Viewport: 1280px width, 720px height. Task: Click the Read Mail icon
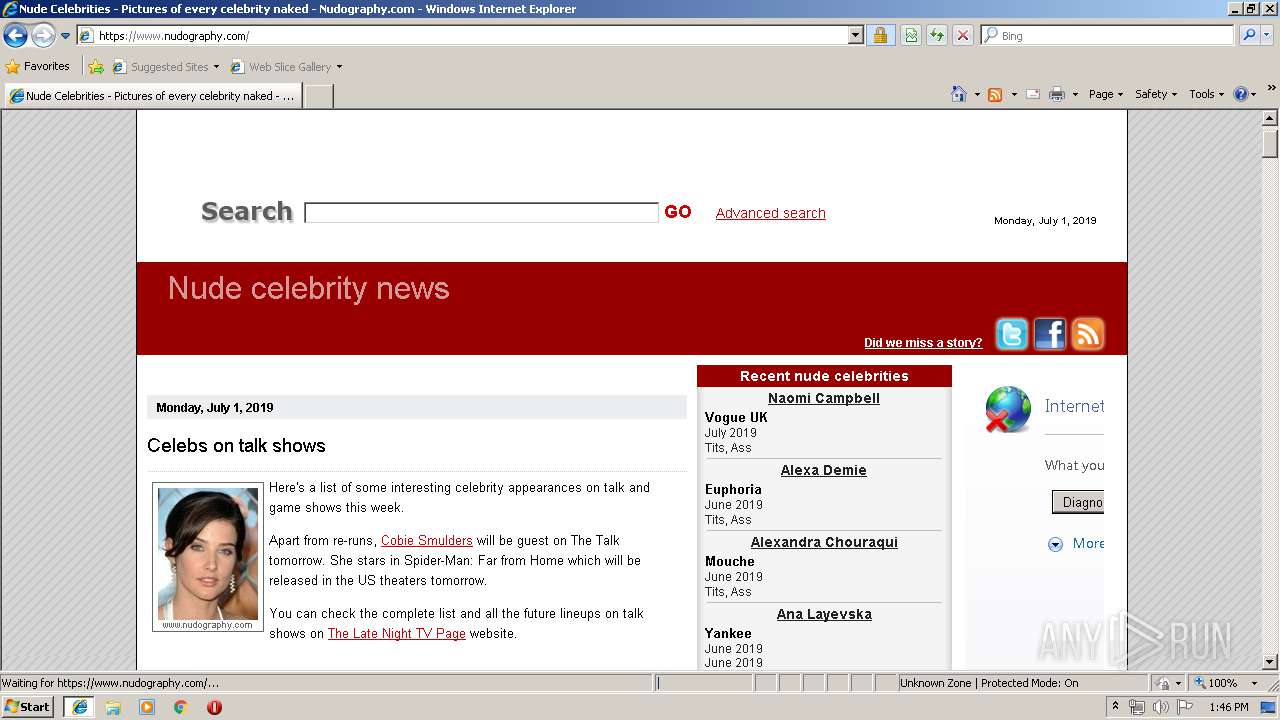1033,94
